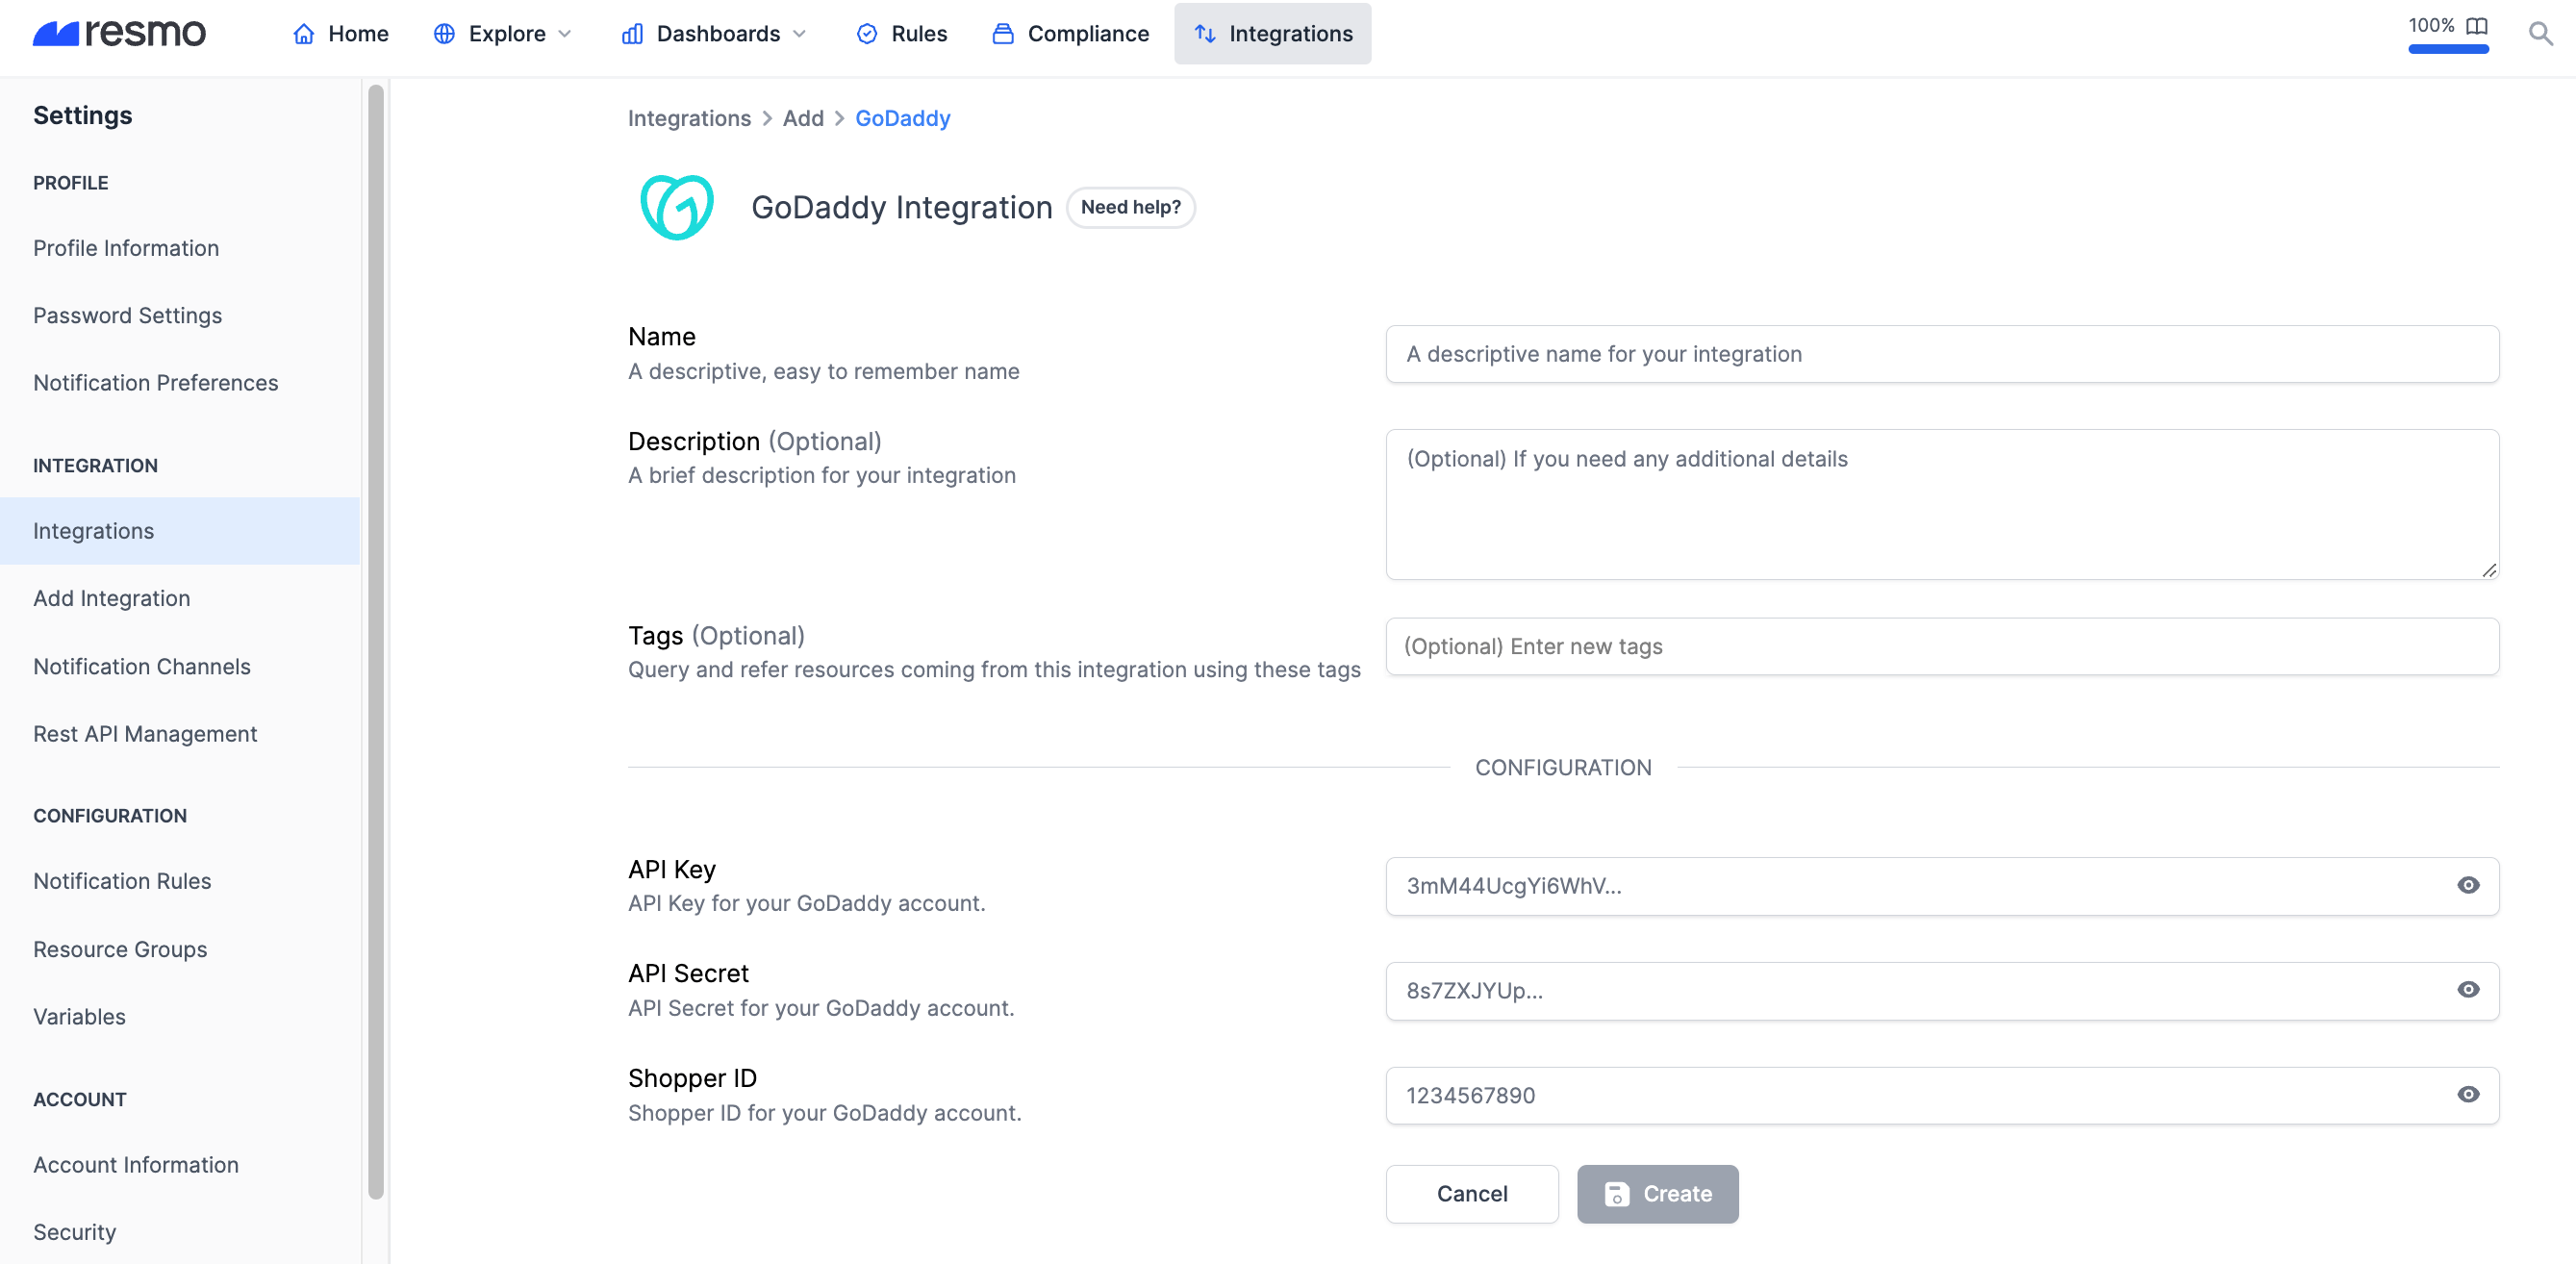The image size is (2576, 1264).
Task: Expand the Dashboards dropdown chevron
Action: (x=799, y=34)
